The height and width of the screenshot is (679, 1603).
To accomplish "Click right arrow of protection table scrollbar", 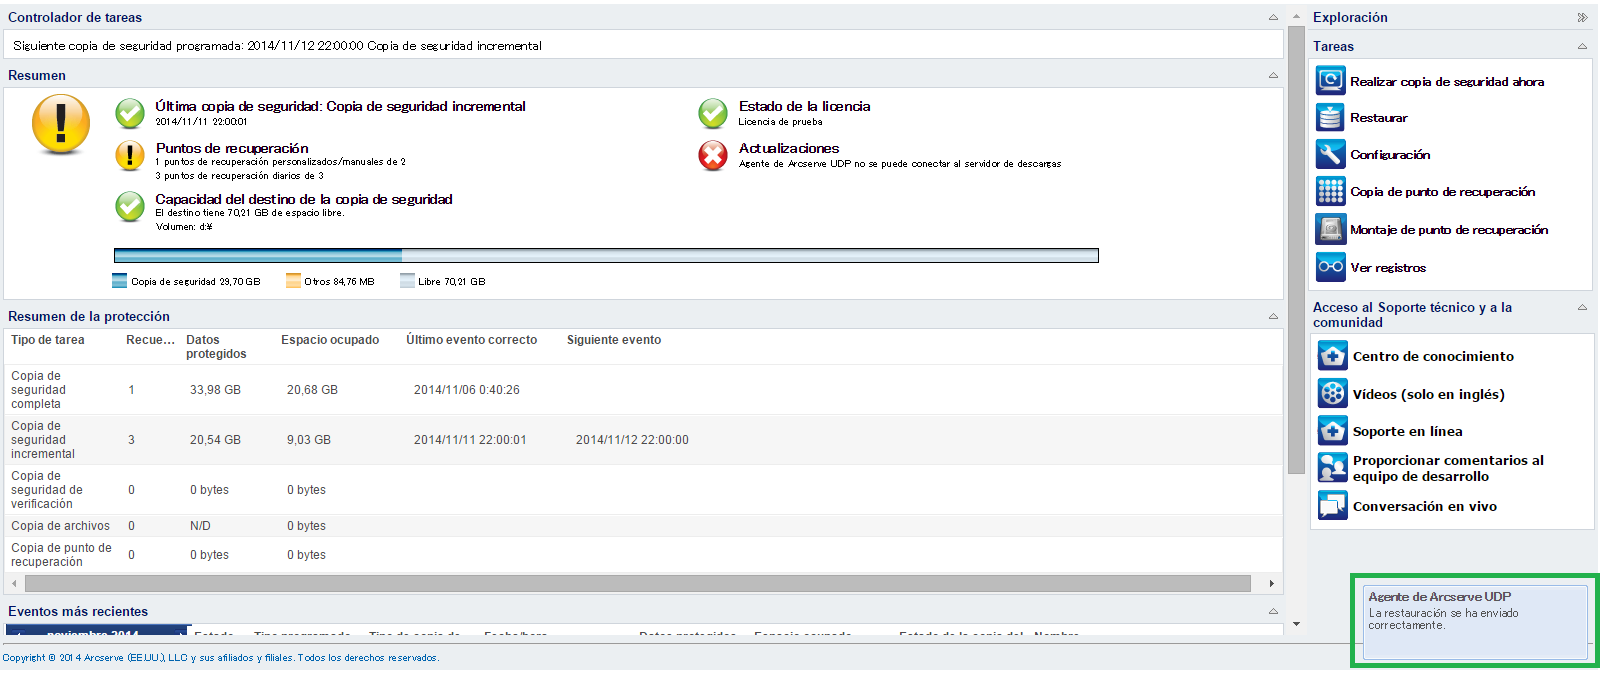I will [x=1271, y=583].
